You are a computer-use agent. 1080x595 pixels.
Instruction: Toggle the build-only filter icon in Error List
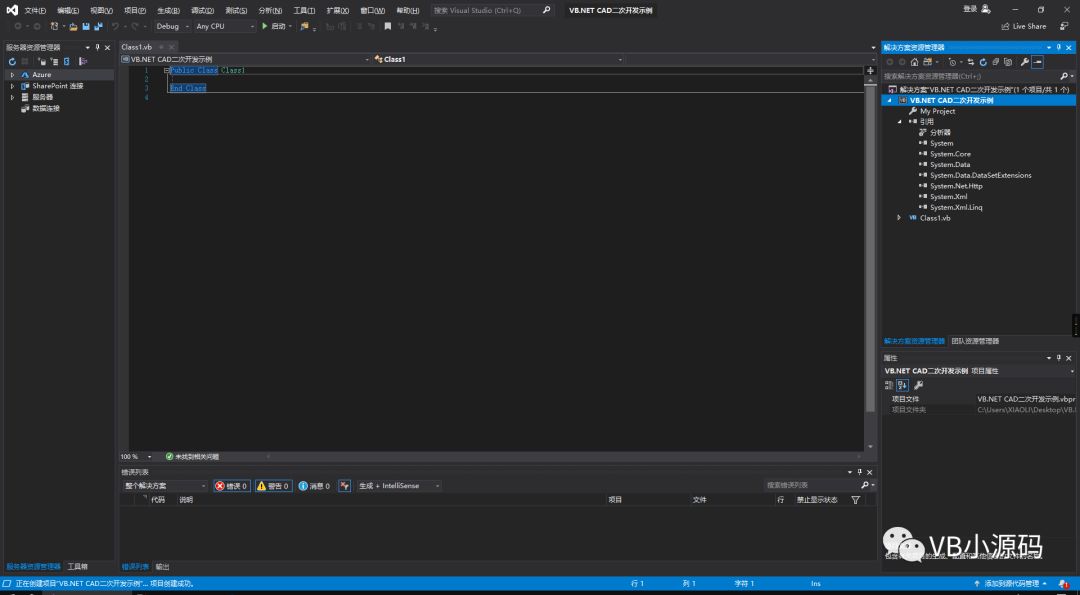pos(345,486)
